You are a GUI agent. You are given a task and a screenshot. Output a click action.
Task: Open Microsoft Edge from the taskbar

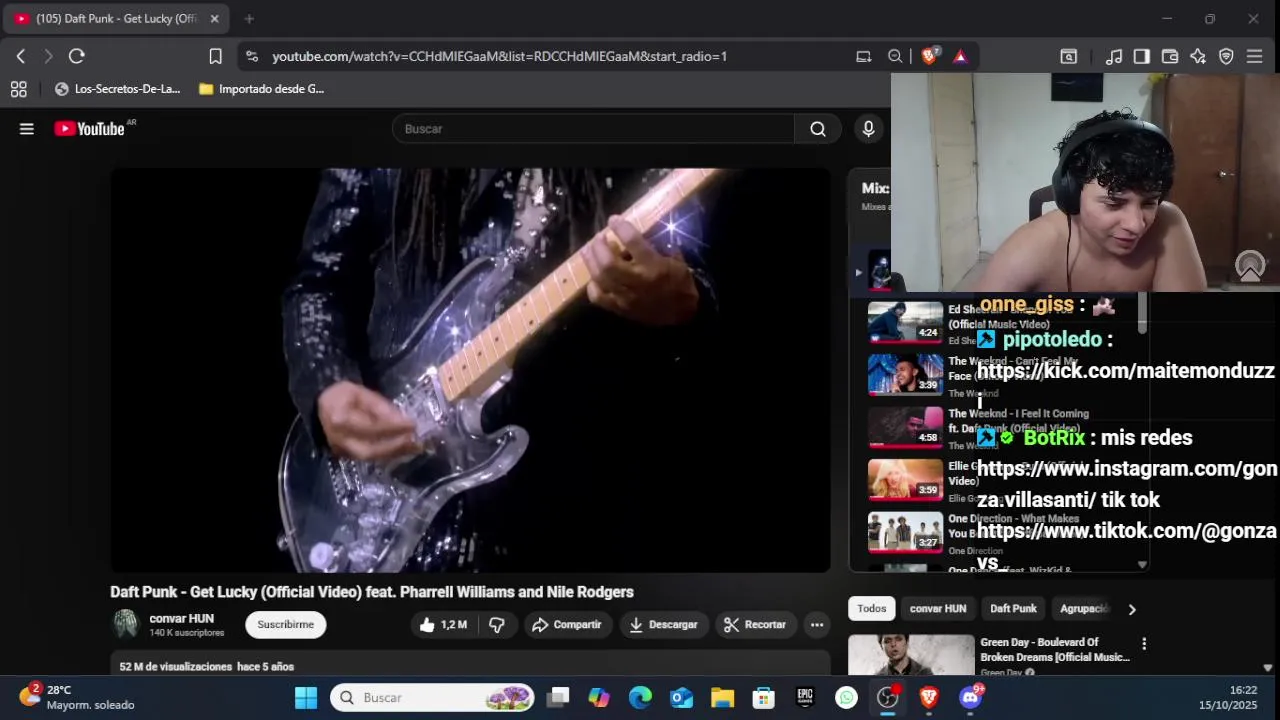640,697
